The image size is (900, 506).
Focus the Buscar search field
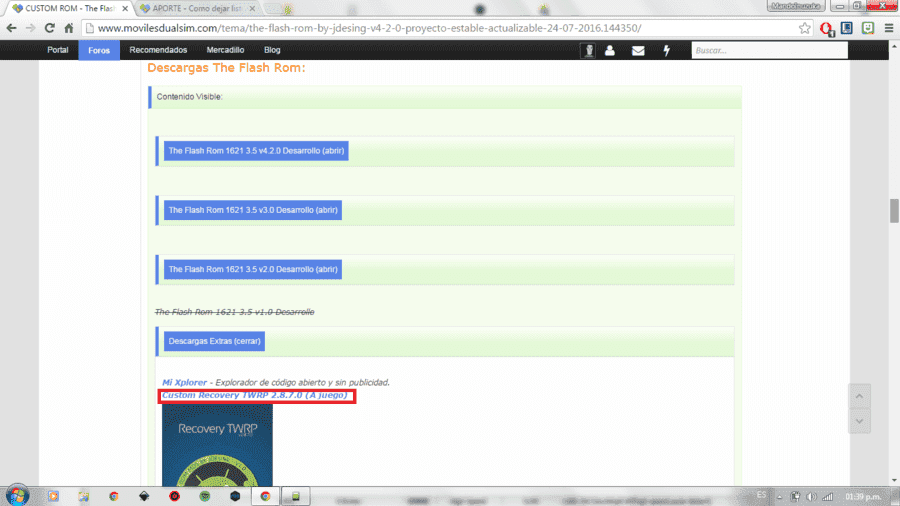pos(769,50)
